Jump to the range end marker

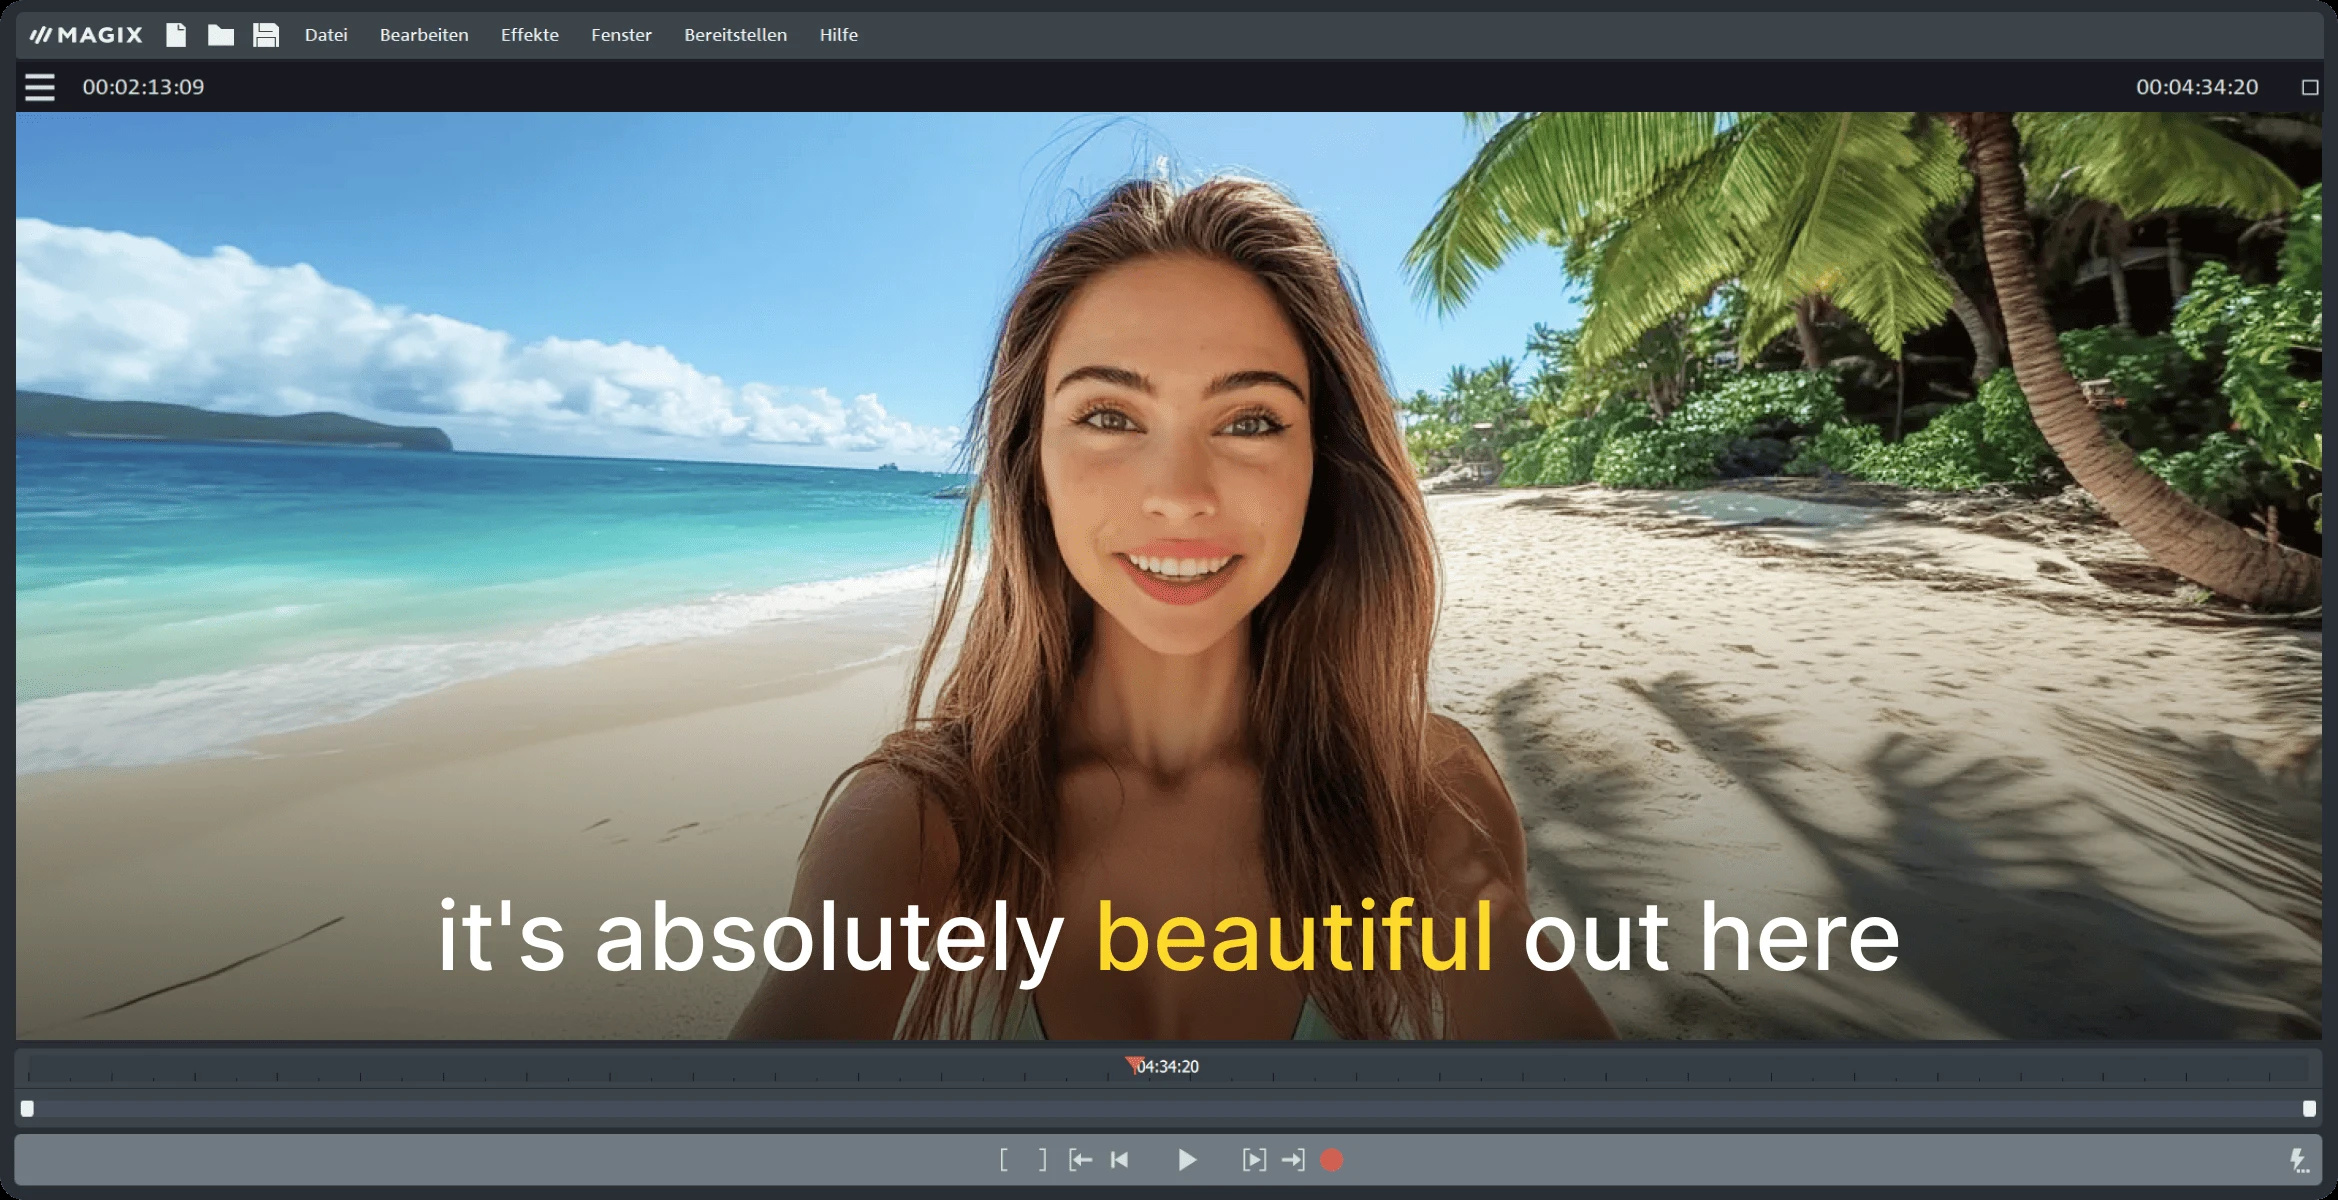coord(1293,1160)
